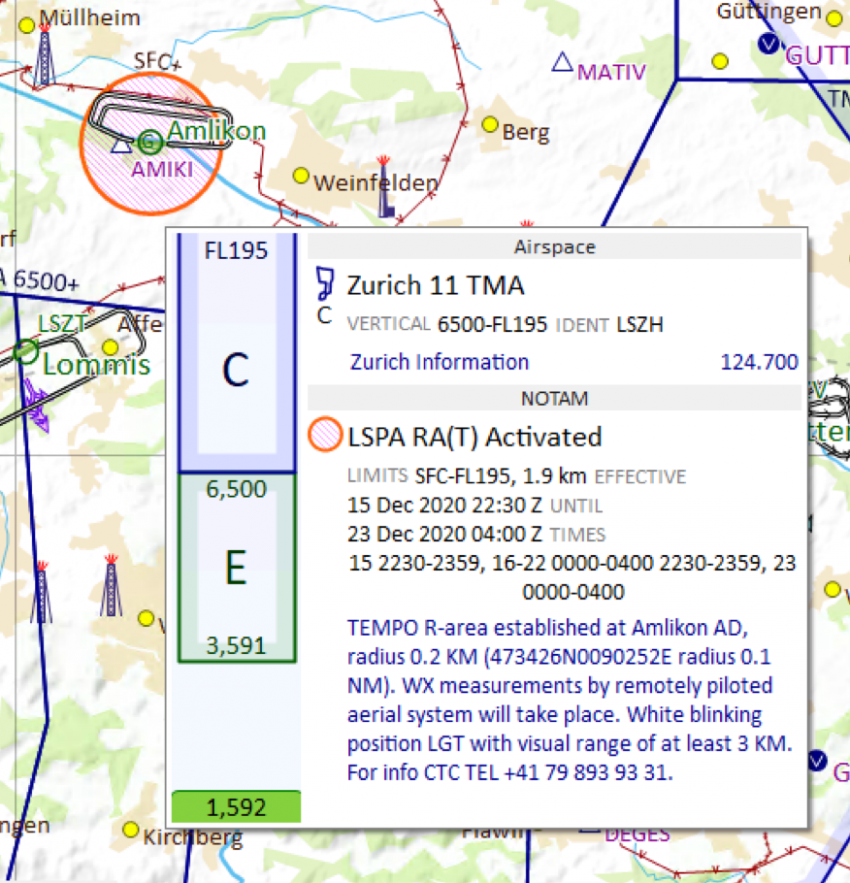Click the LSPA RA(T) hatched circle icon

[x=325, y=435]
